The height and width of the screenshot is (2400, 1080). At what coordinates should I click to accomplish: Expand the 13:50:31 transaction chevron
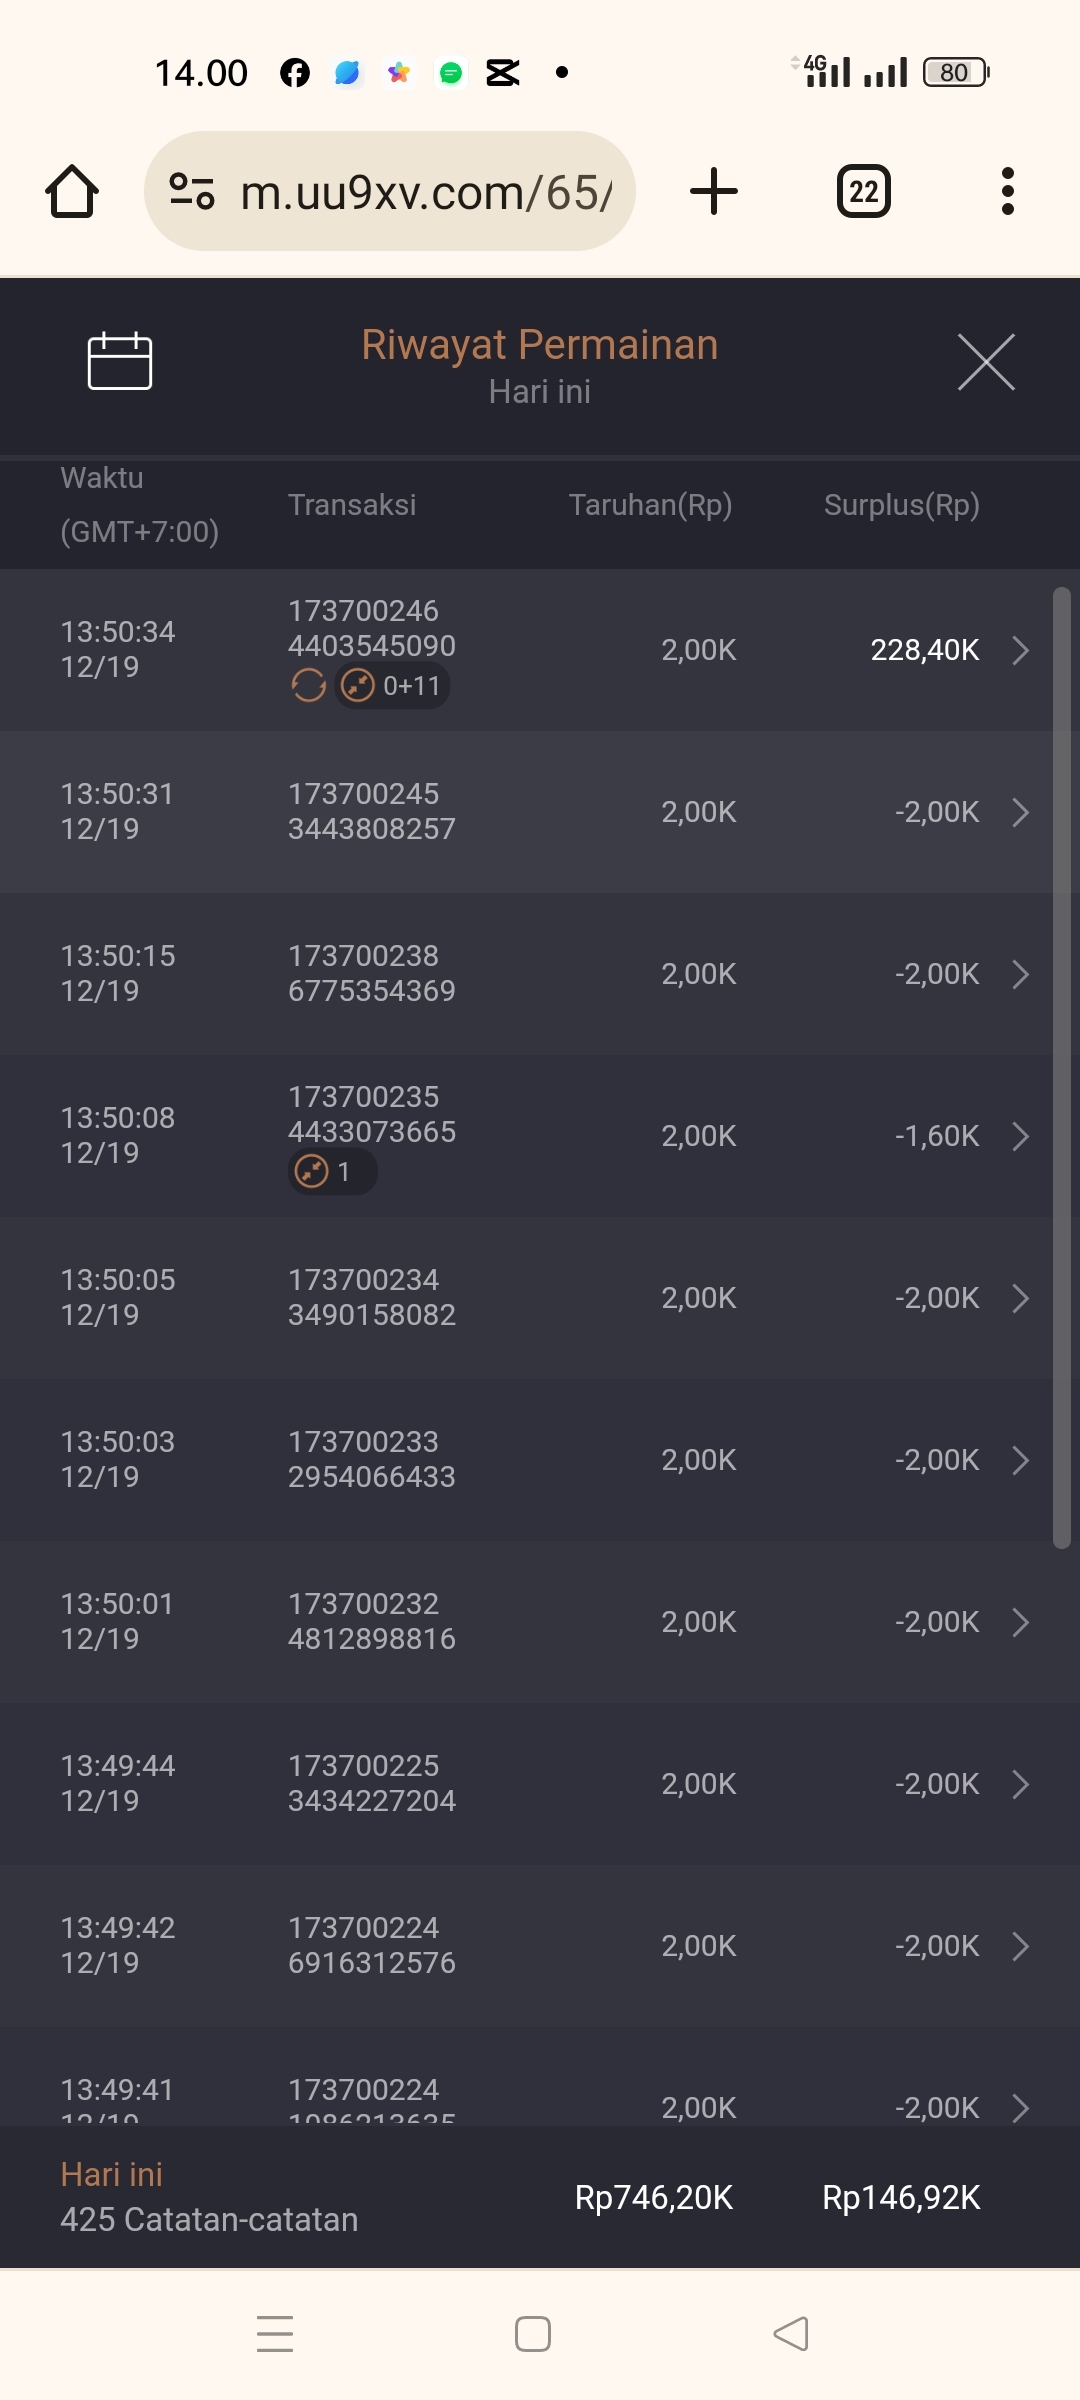1020,812
